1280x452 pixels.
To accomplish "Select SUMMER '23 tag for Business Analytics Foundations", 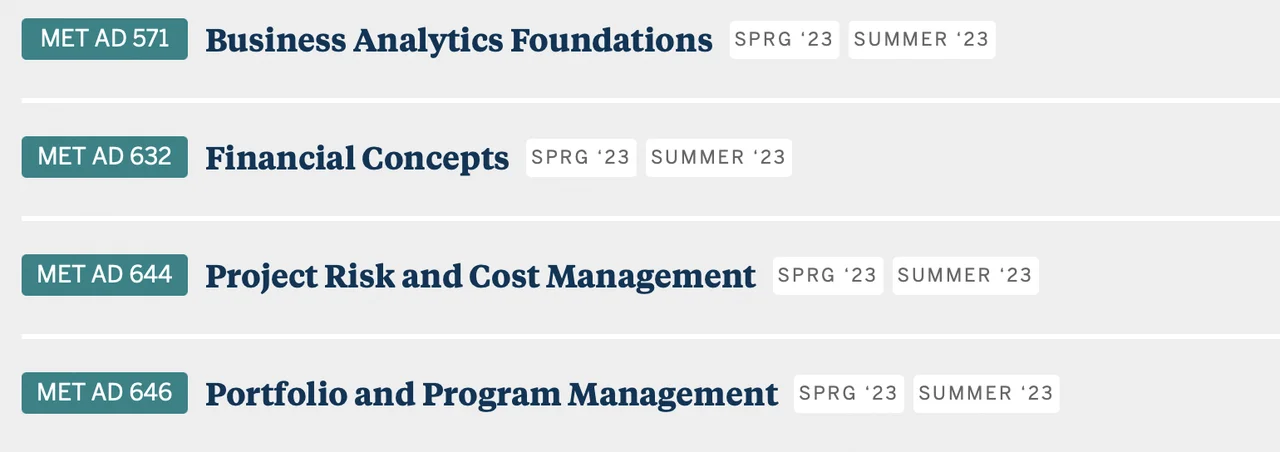I will click(921, 40).
